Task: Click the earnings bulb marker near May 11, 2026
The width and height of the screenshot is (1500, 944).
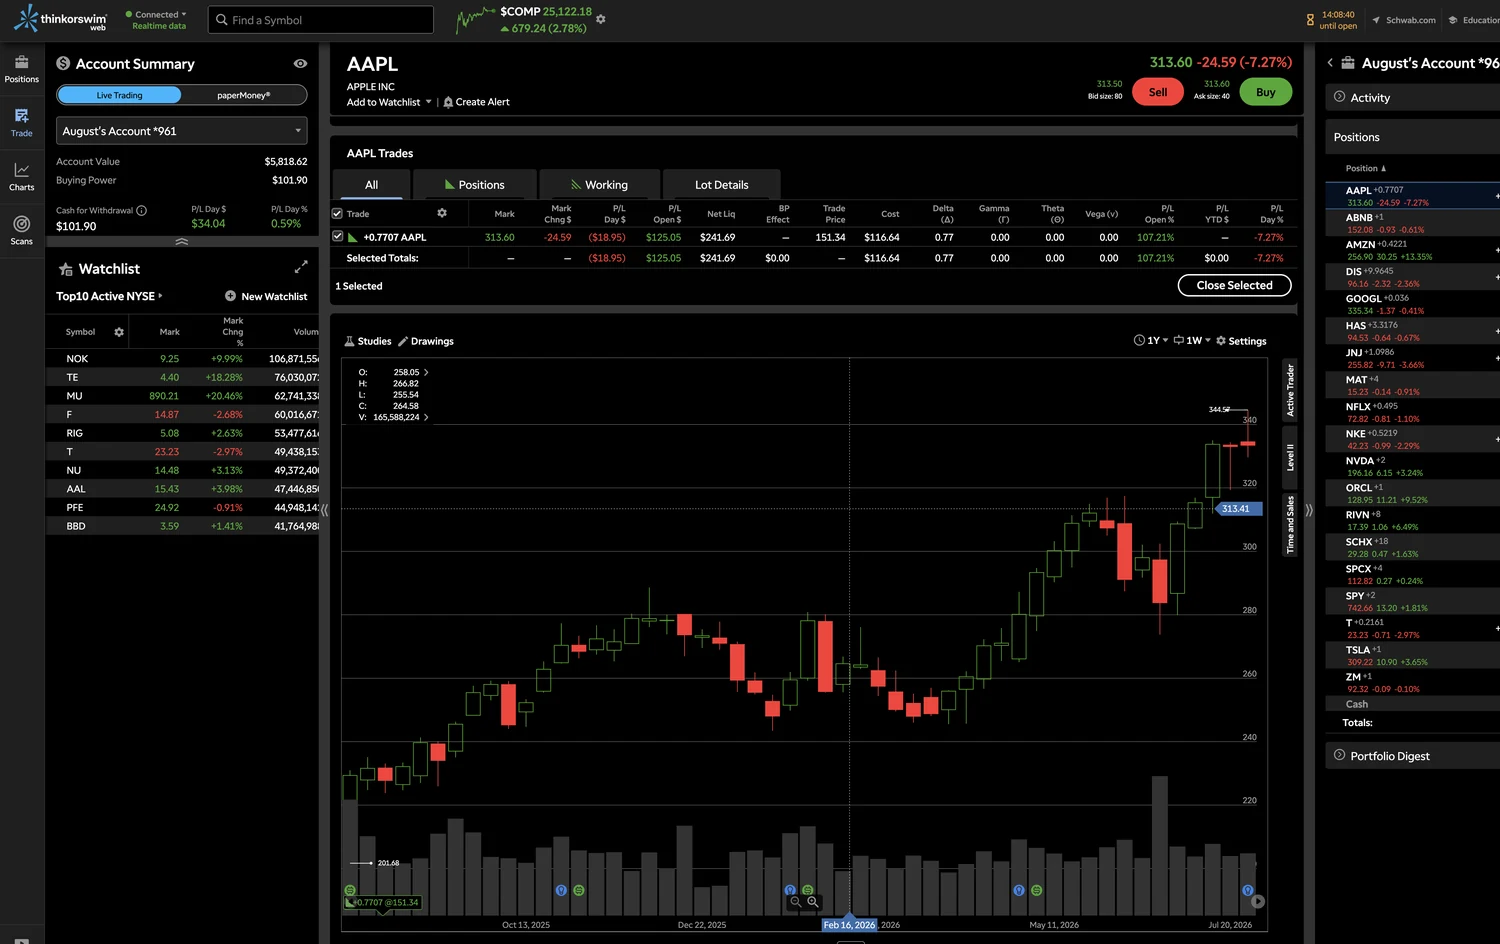Action: (1019, 890)
